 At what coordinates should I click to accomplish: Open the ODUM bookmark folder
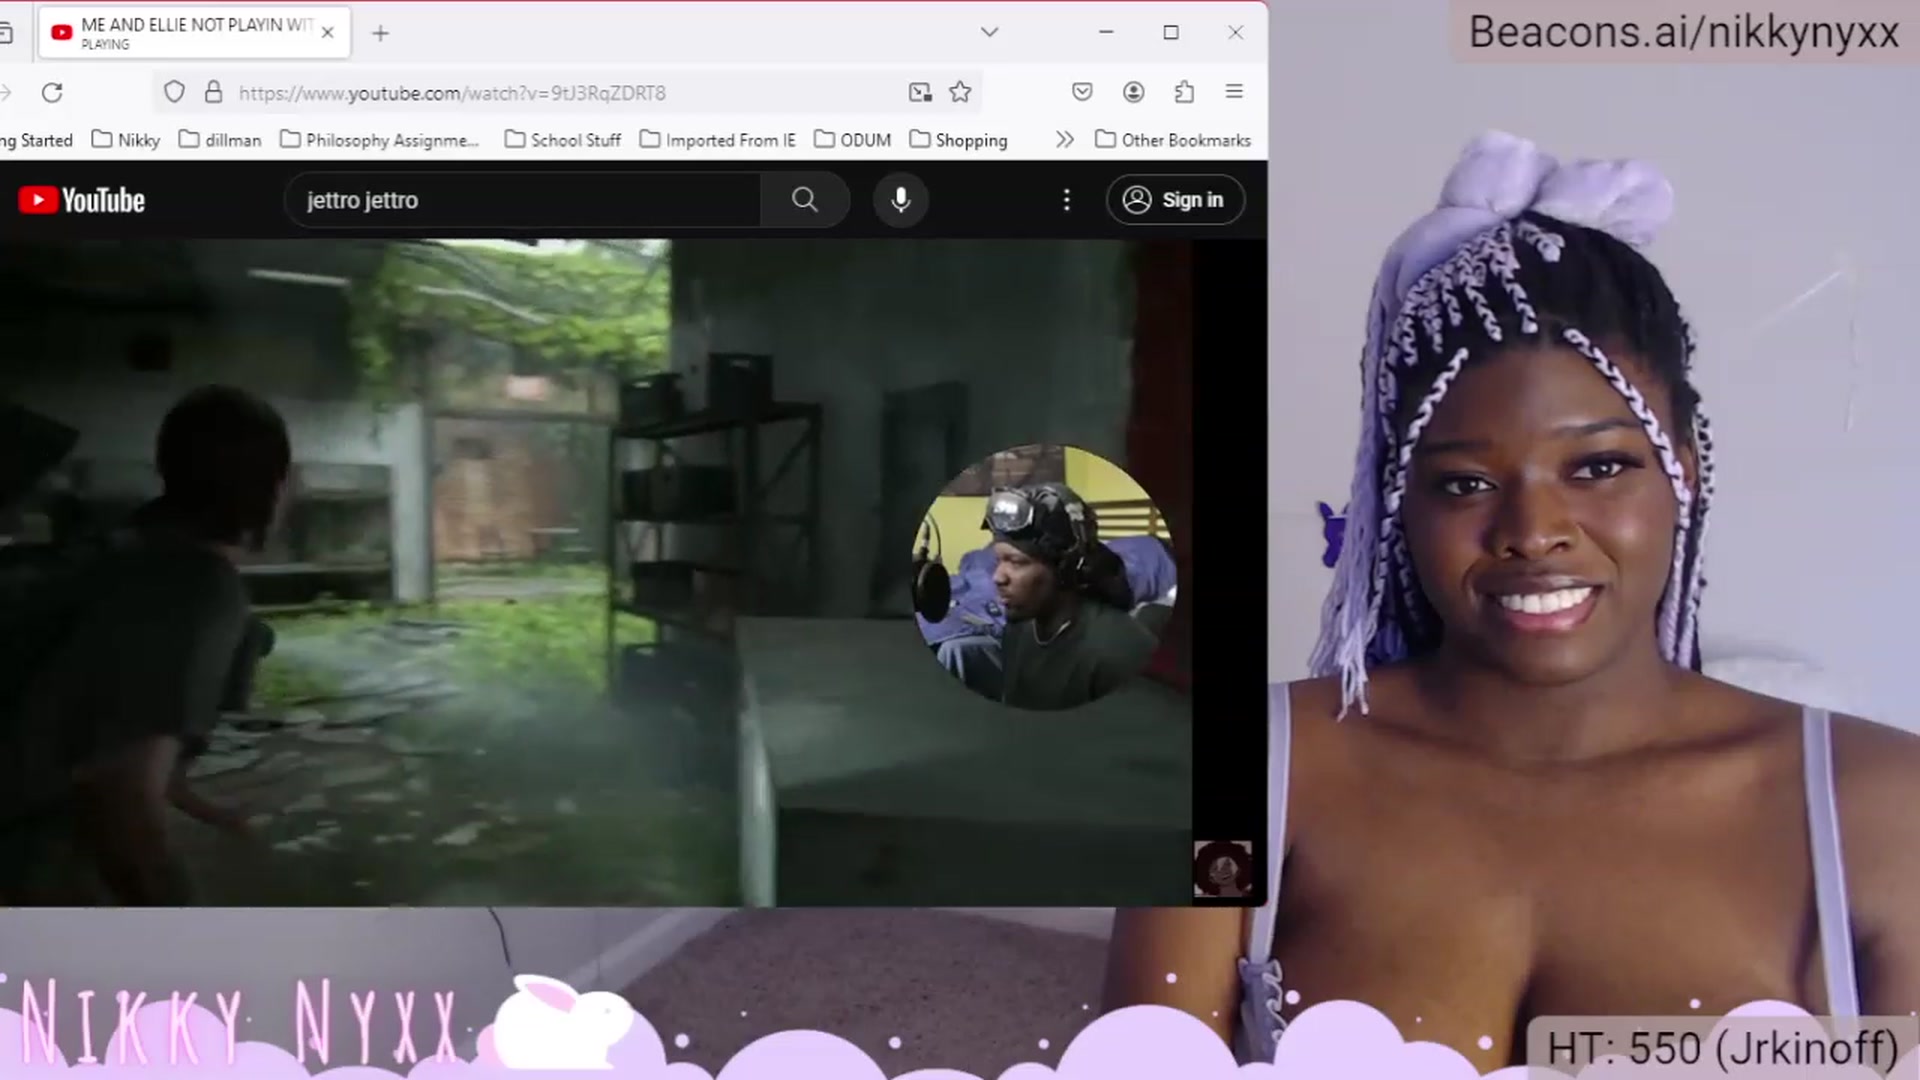coord(853,140)
